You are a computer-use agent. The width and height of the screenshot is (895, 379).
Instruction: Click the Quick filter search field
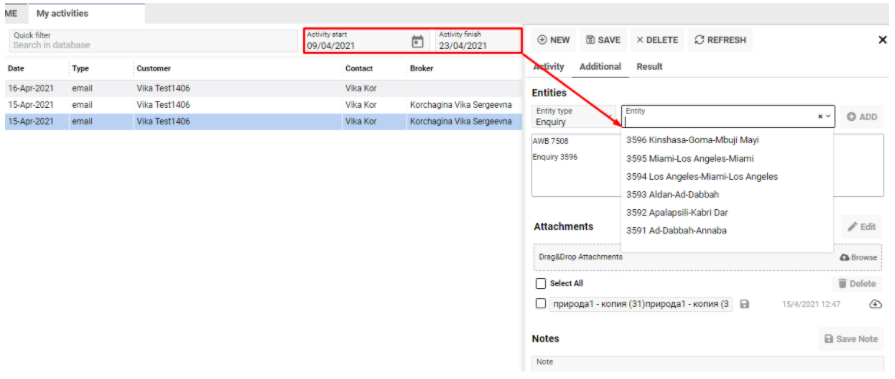[153, 41]
